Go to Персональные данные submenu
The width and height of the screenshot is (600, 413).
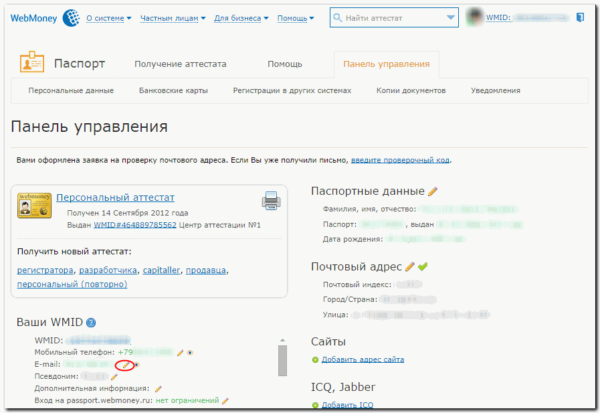pos(71,91)
